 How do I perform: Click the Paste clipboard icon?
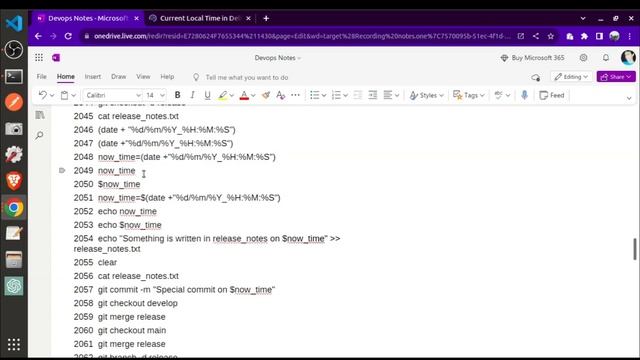click(x=64, y=95)
